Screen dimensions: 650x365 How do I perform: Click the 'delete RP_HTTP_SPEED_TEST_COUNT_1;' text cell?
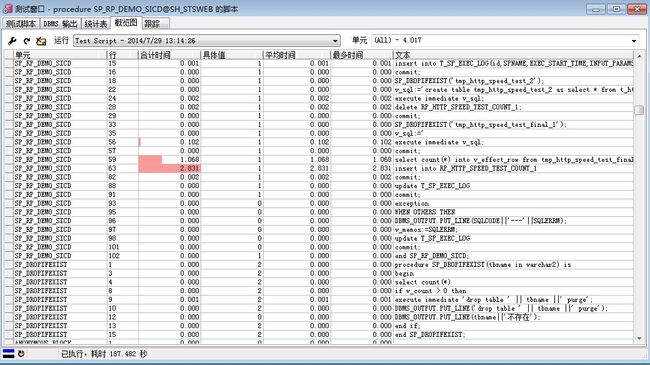tap(513, 107)
